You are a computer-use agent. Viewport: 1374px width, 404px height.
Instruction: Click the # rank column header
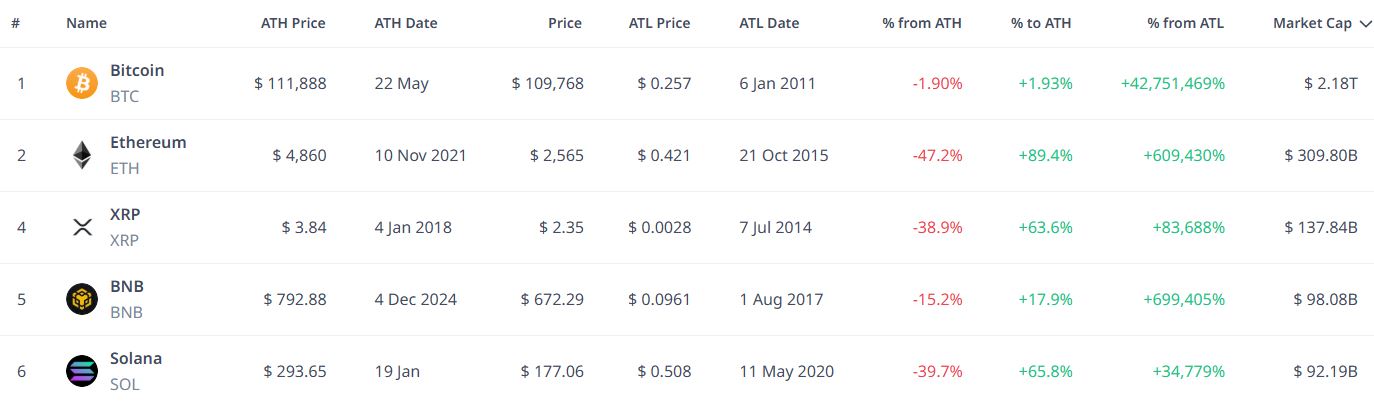click(x=16, y=23)
